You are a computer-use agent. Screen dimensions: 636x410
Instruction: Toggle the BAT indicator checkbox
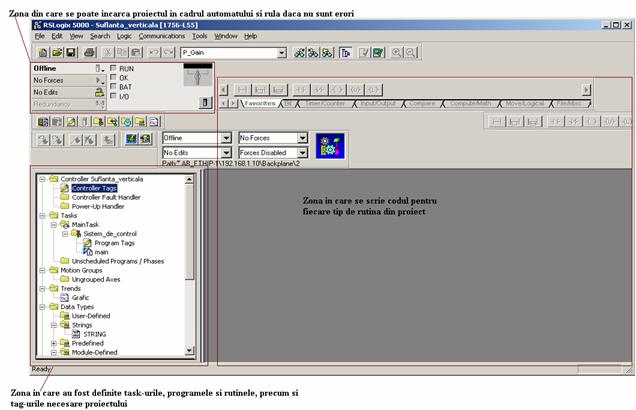[114, 86]
